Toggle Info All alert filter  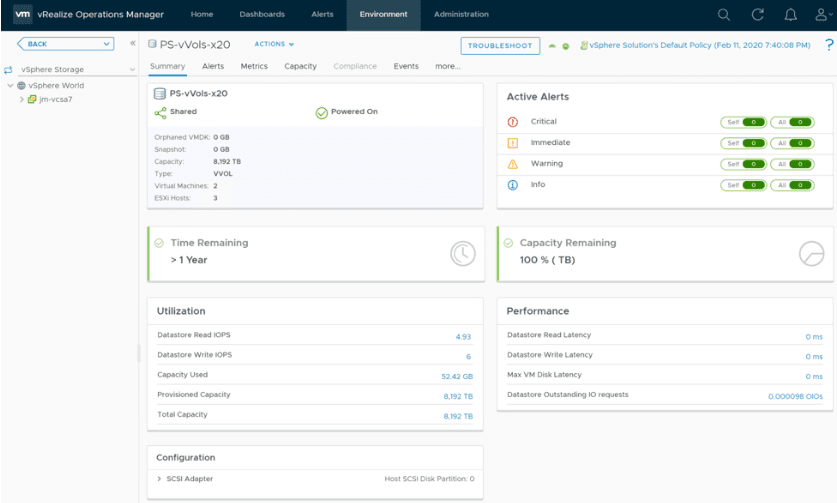coord(792,185)
